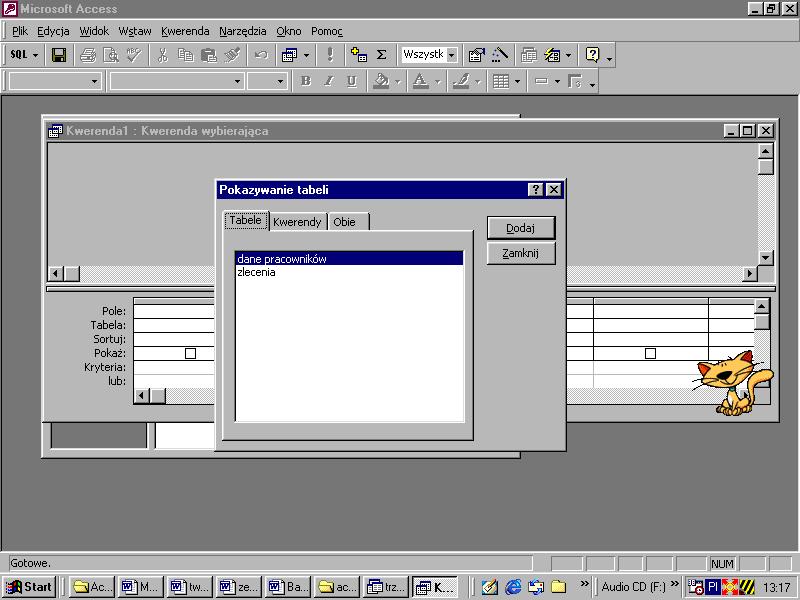
Task: Open the Windows Start button
Action: pos(29,587)
